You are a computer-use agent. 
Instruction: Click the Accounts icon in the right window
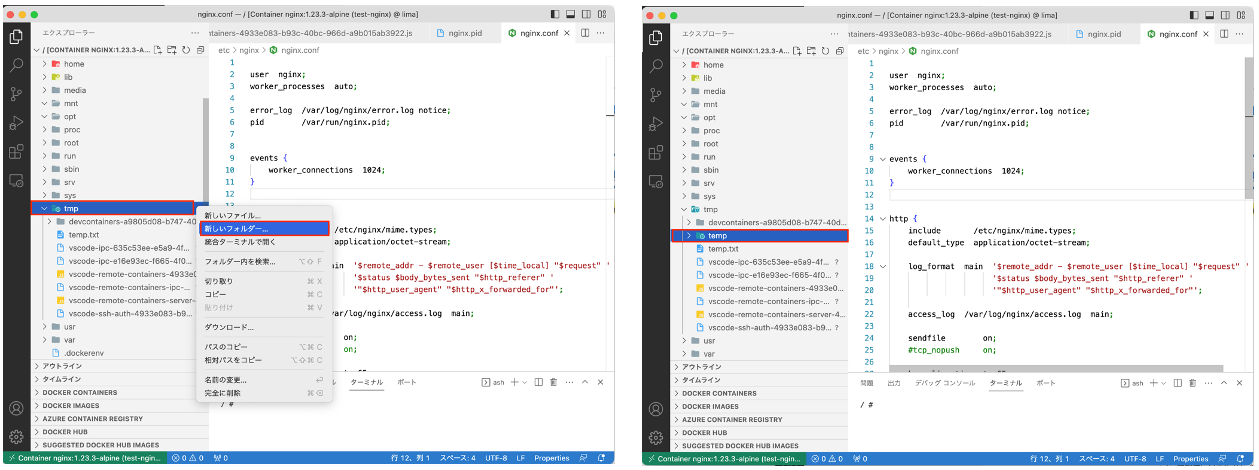656,409
